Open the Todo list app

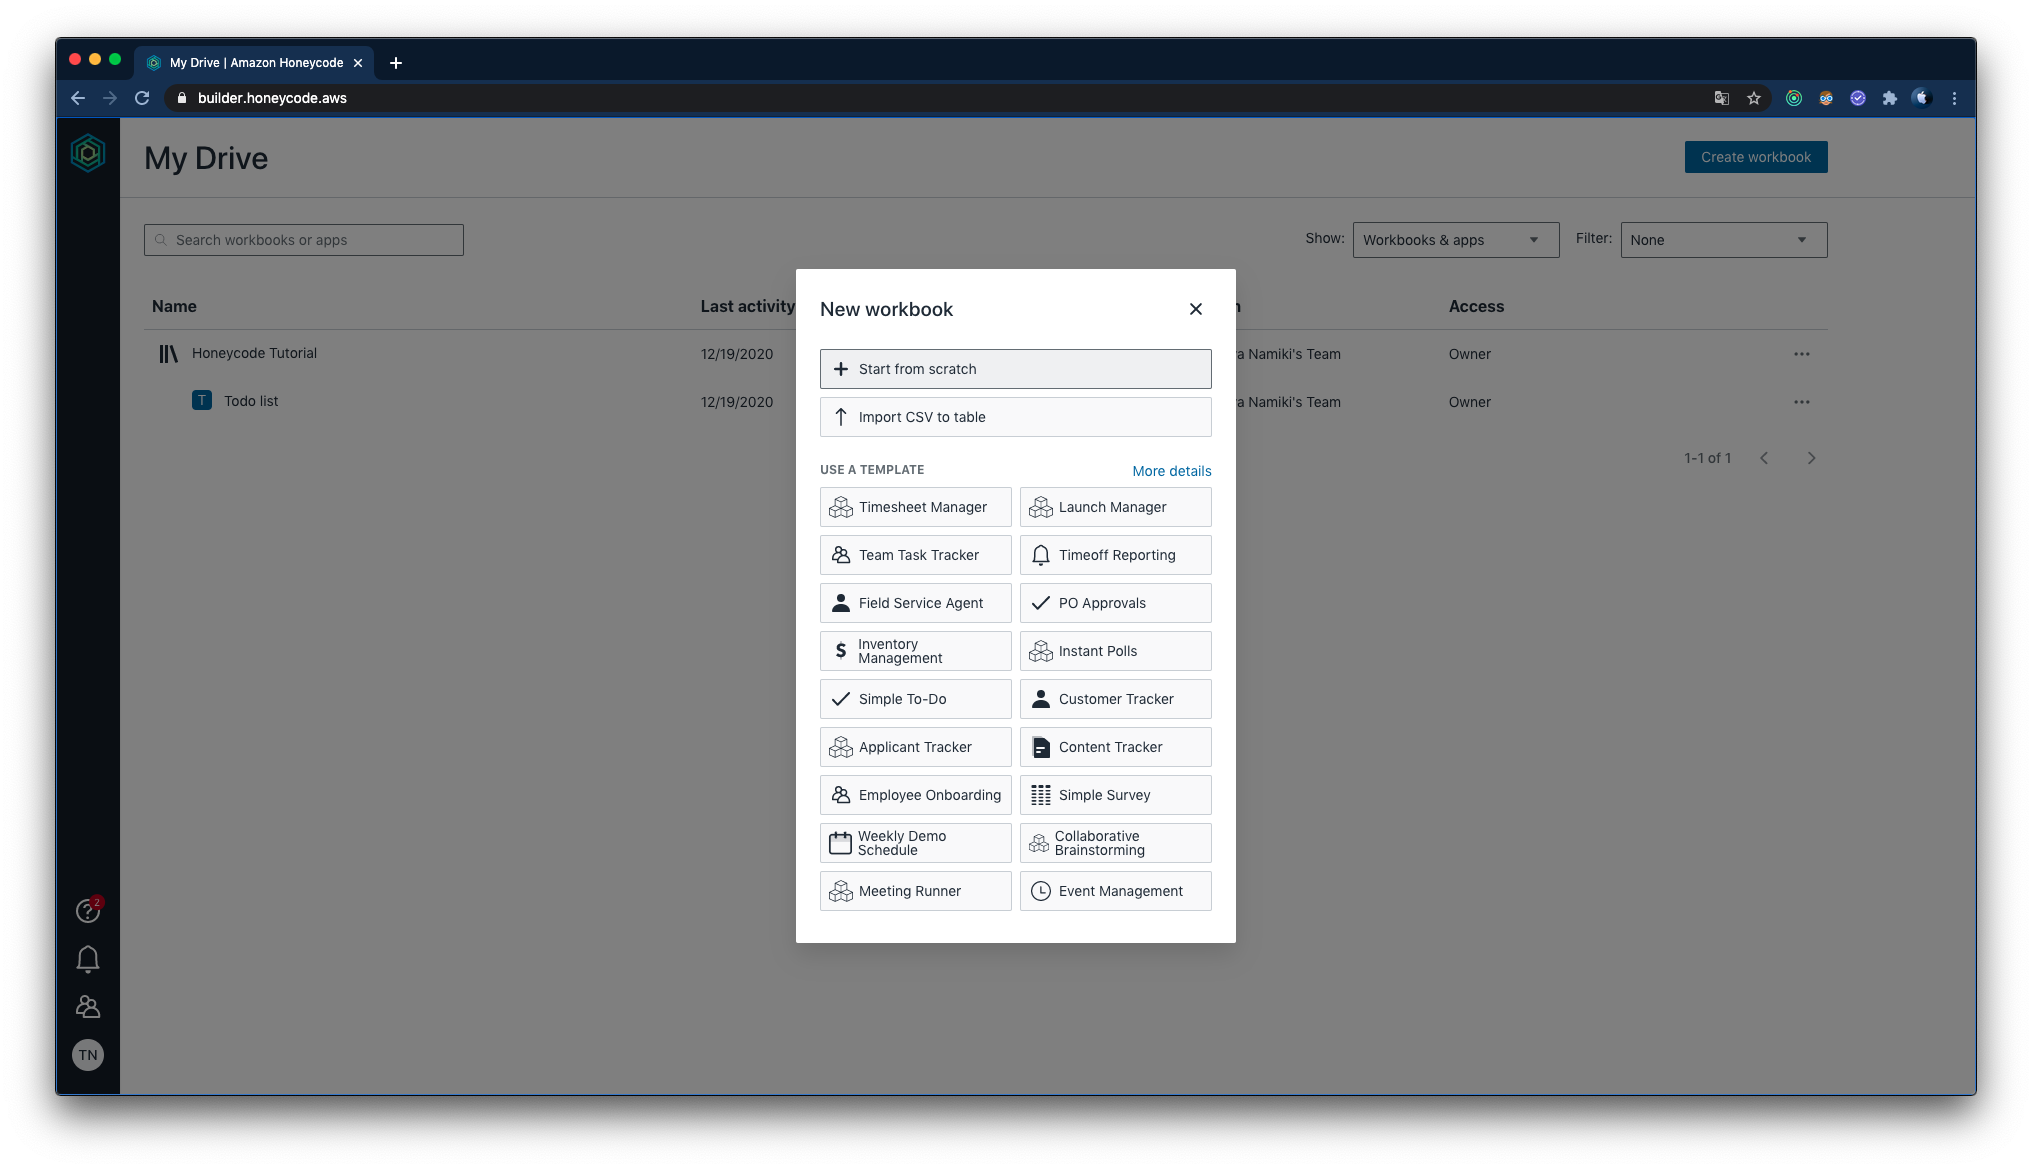tap(251, 401)
